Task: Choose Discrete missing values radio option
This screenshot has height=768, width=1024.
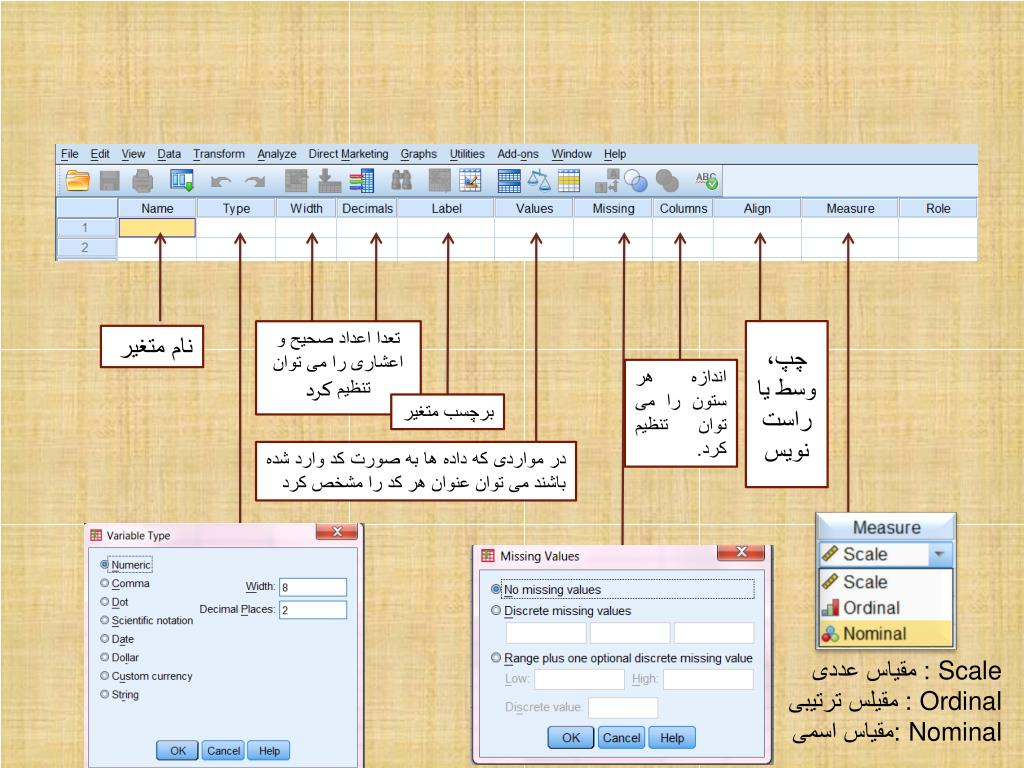Action: pos(496,611)
